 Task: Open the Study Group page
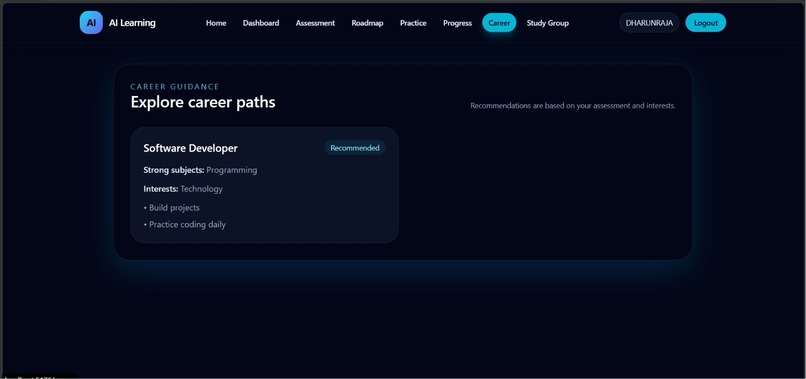tap(547, 23)
